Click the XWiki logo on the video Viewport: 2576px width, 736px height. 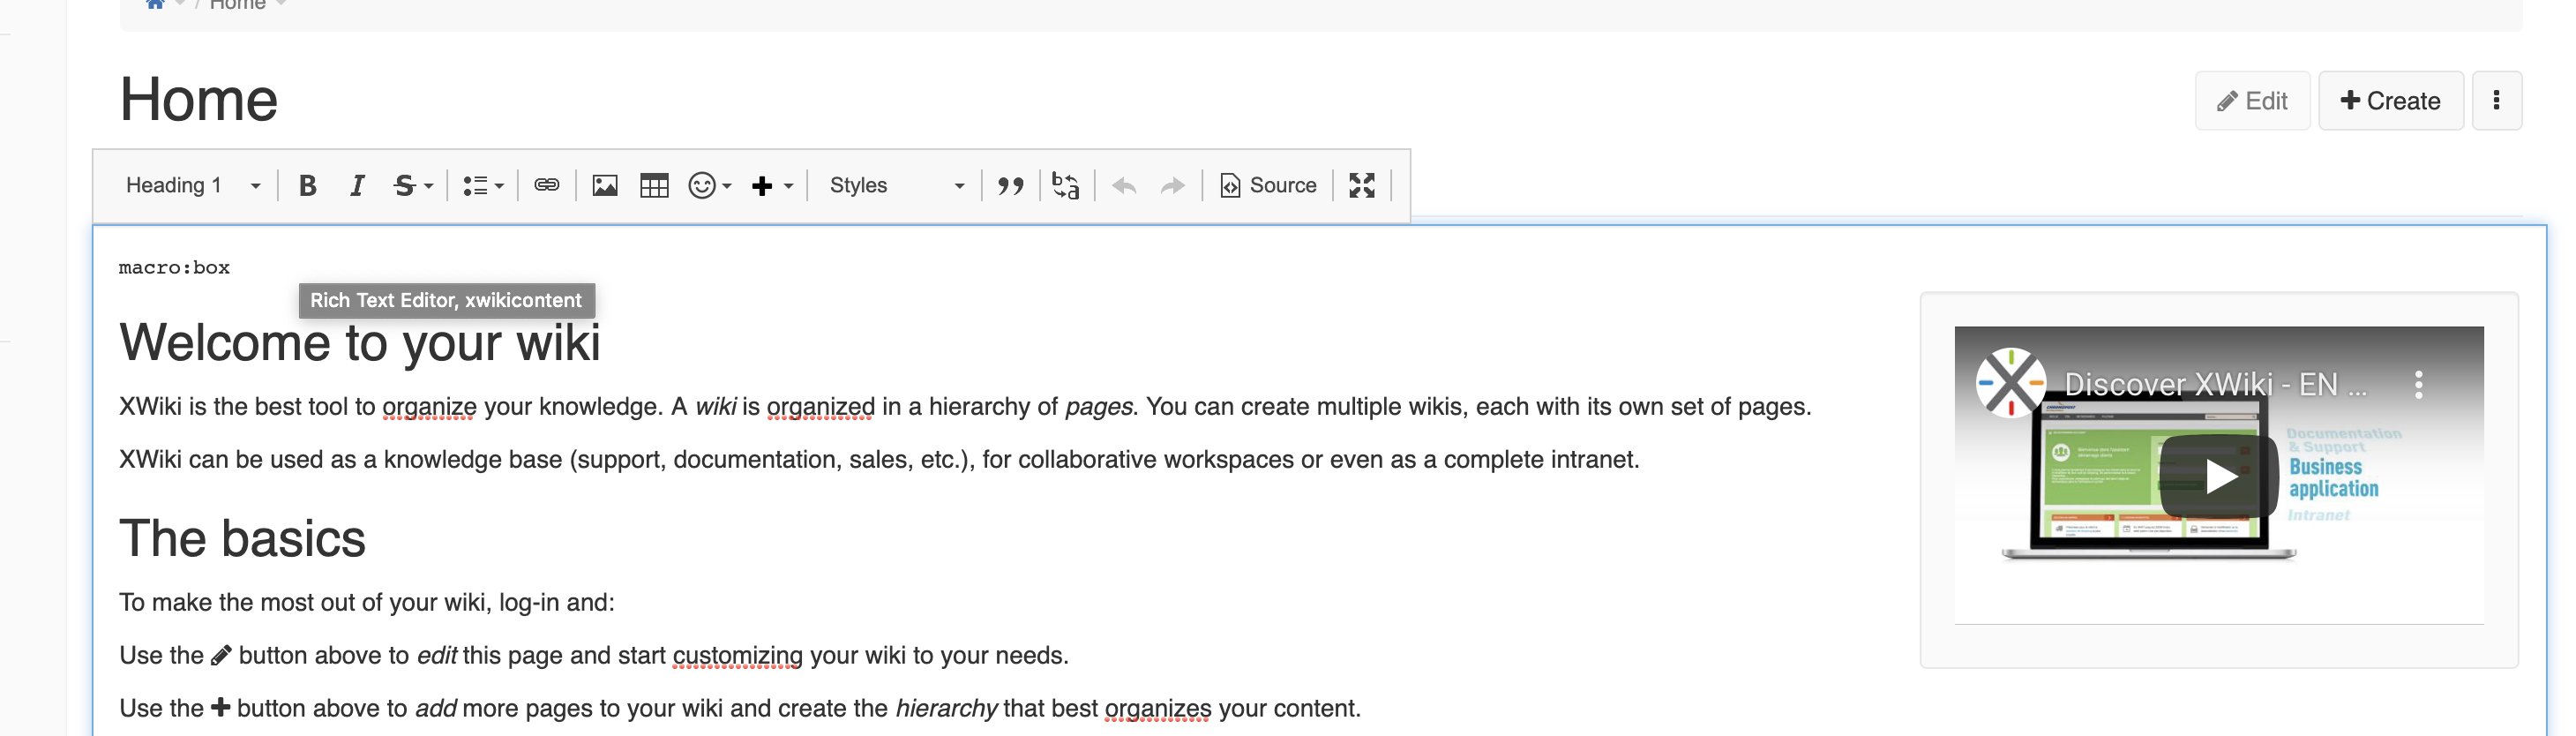2010,383
